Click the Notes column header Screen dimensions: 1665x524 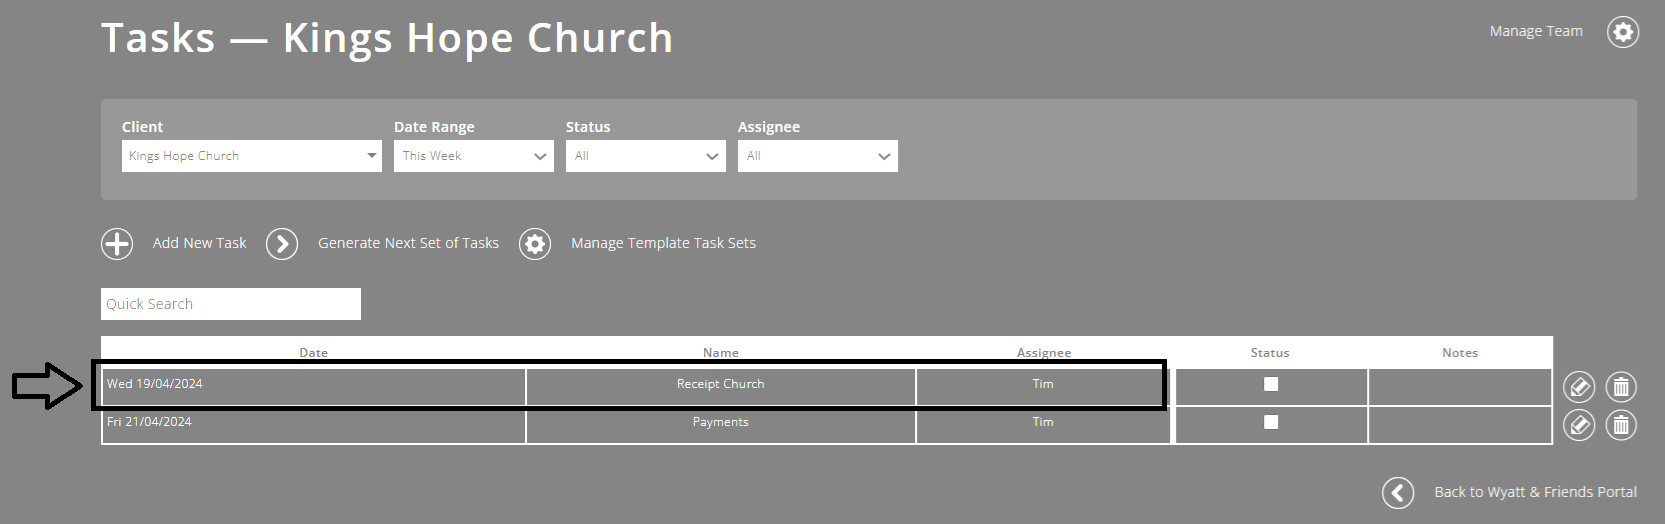click(1460, 353)
